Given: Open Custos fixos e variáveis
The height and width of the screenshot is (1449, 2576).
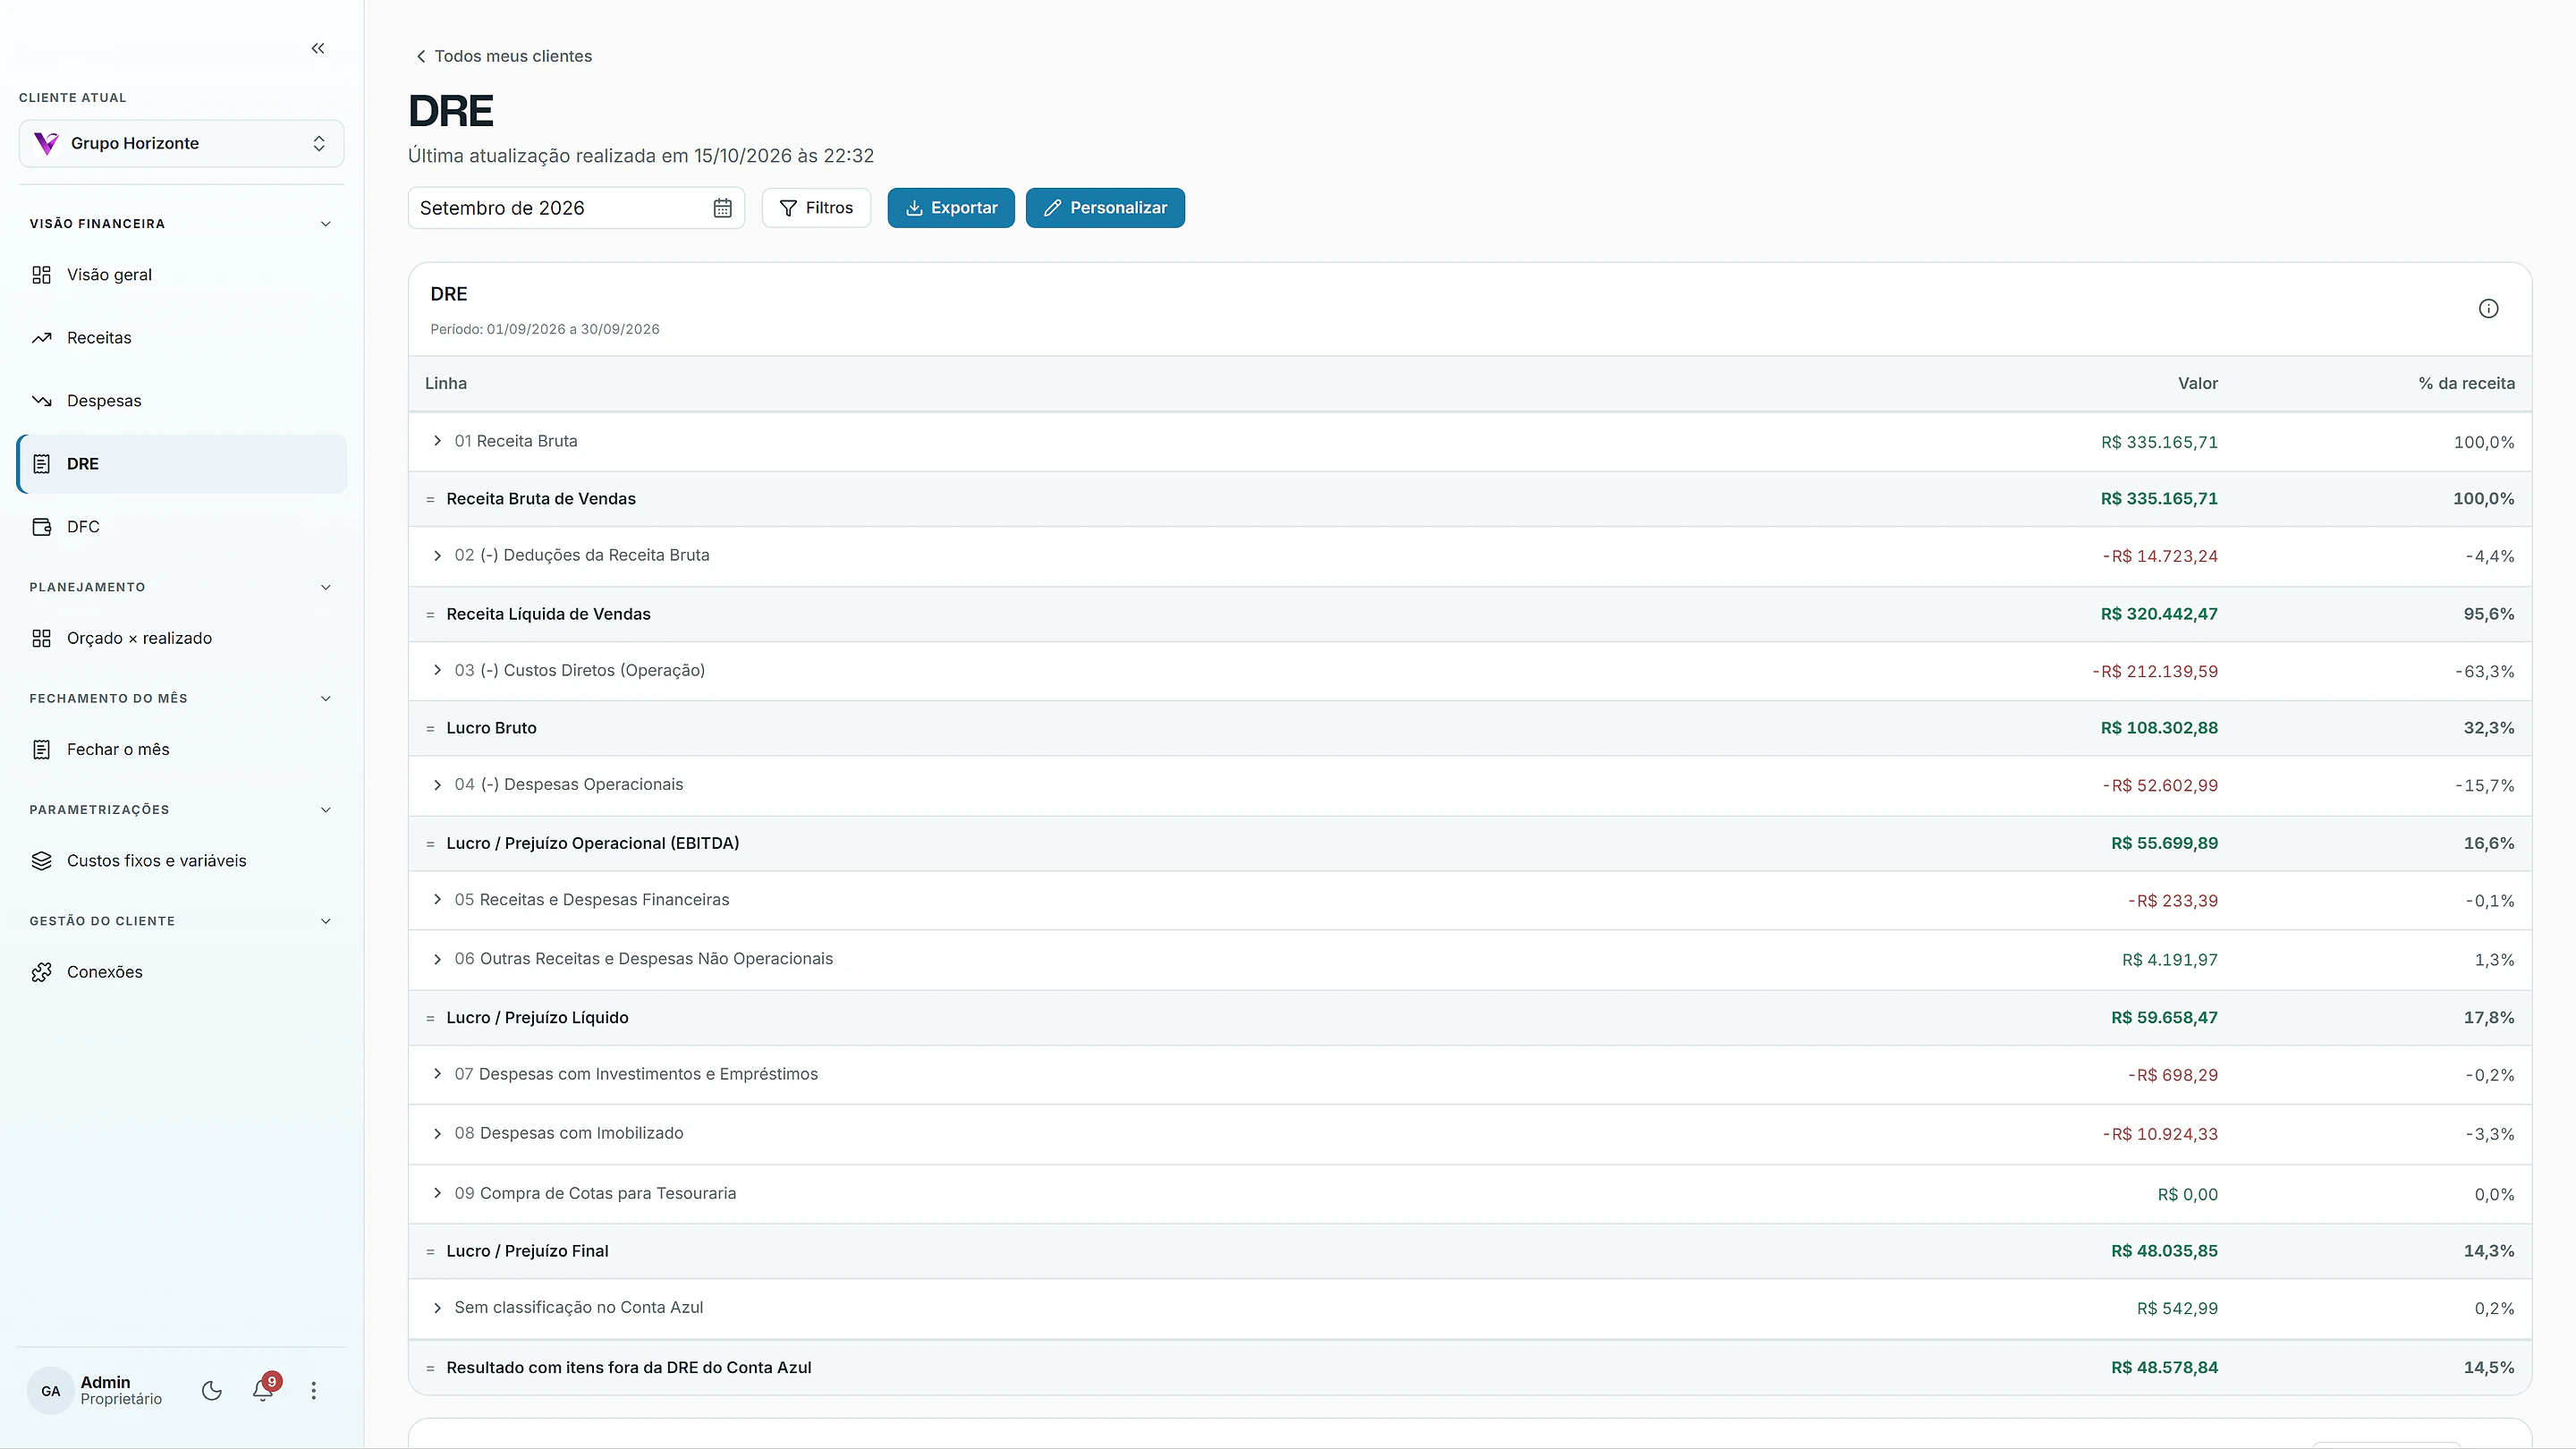Looking at the screenshot, I should 181,861.
